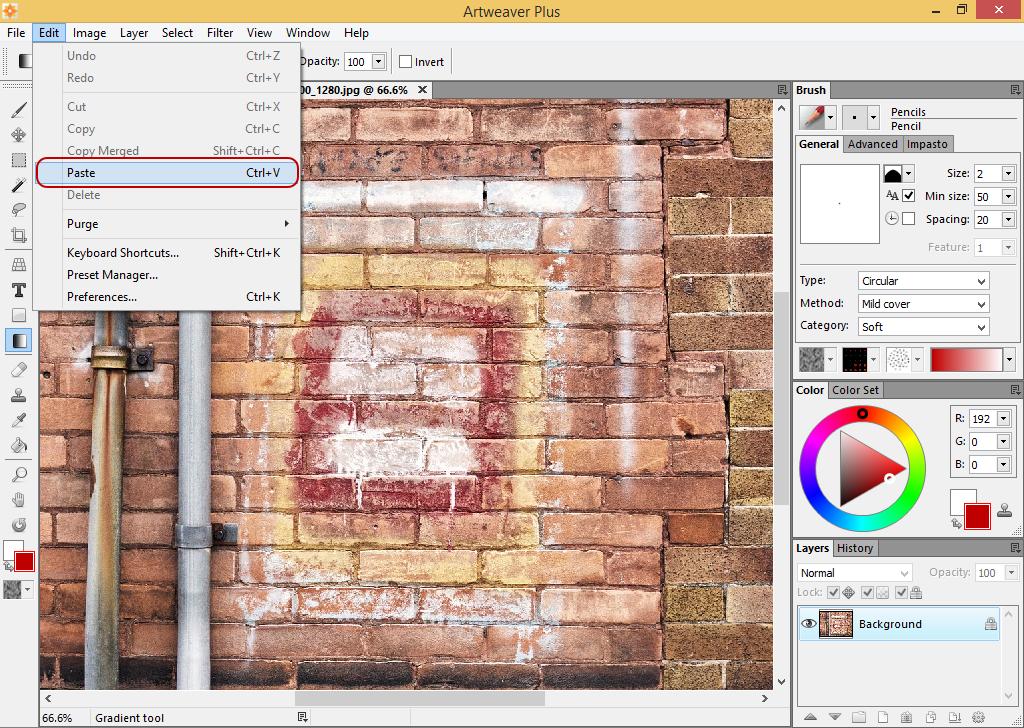The width and height of the screenshot is (1024, 728).
Task: Pick the Eraser tool
Action: click(x=18, y=369)
